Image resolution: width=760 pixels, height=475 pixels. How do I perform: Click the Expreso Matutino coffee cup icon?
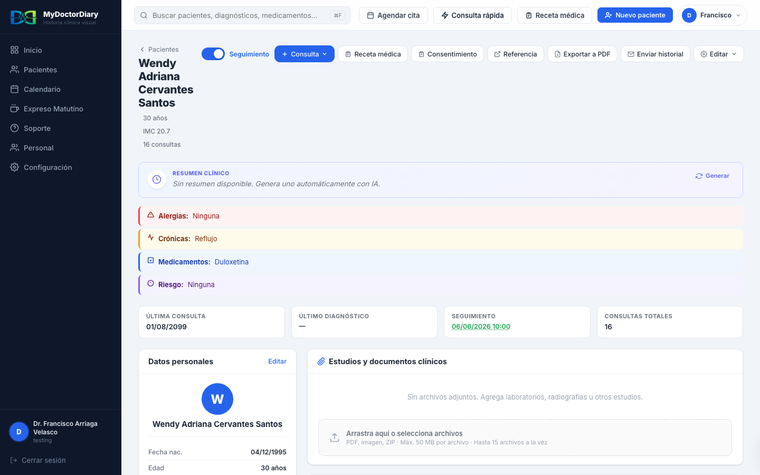click(x=15, y=109)
